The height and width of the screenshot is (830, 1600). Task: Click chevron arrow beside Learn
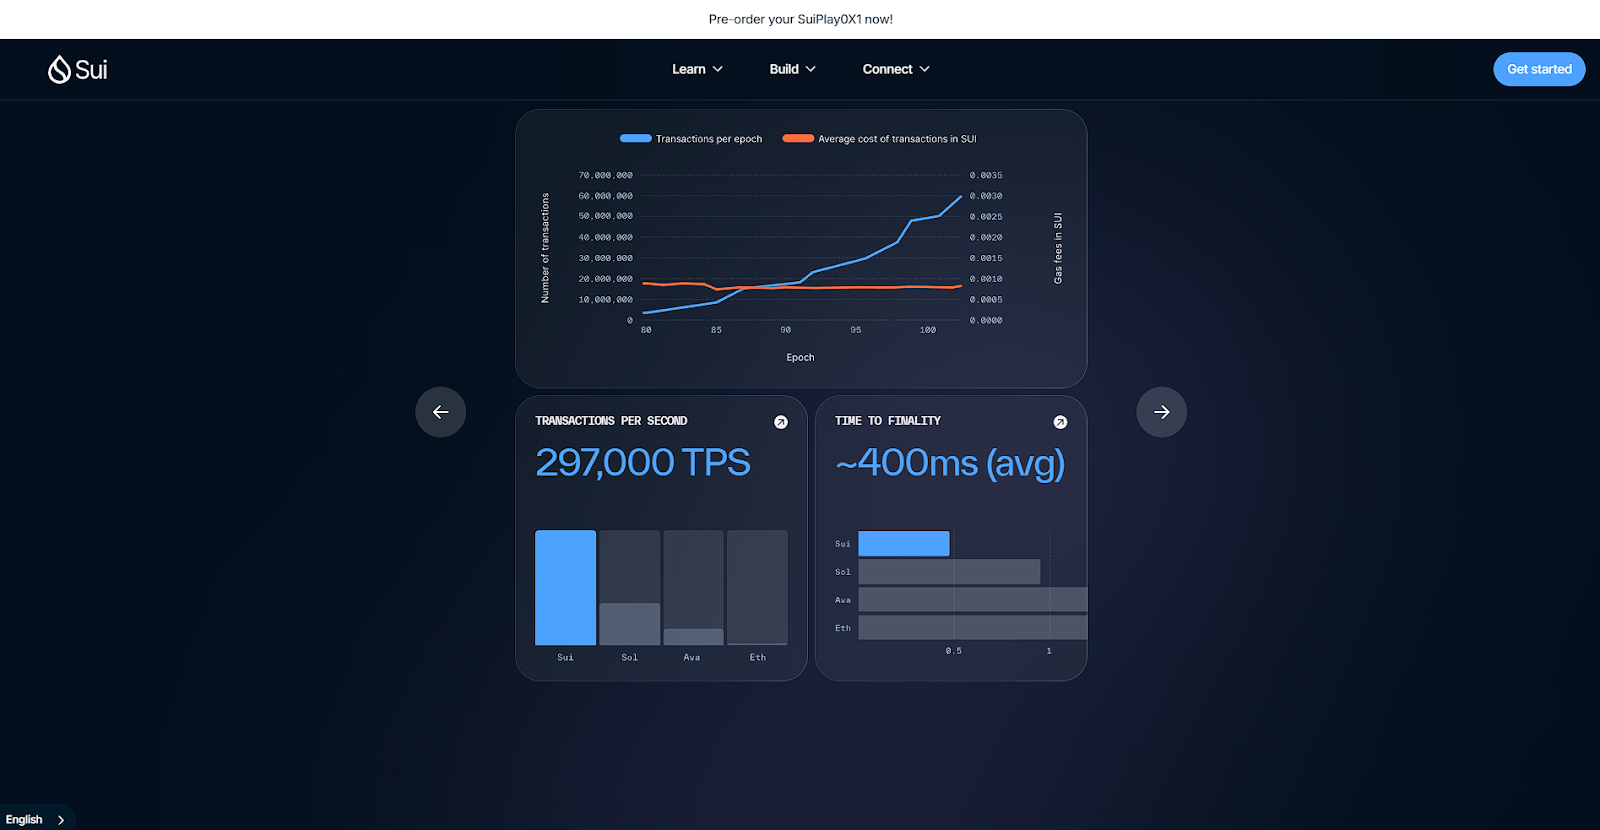[x=717, y=69]
